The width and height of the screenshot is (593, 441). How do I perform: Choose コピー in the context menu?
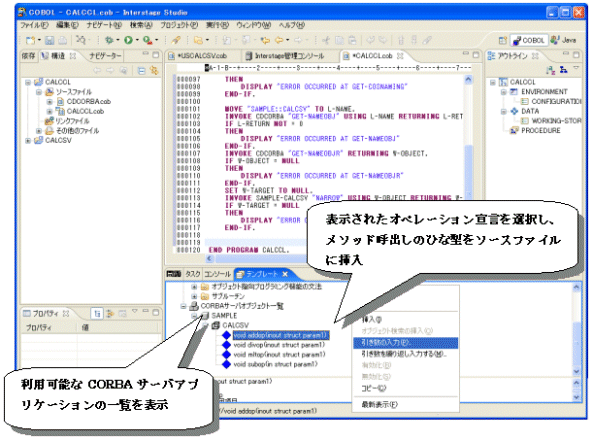(405, 388)
